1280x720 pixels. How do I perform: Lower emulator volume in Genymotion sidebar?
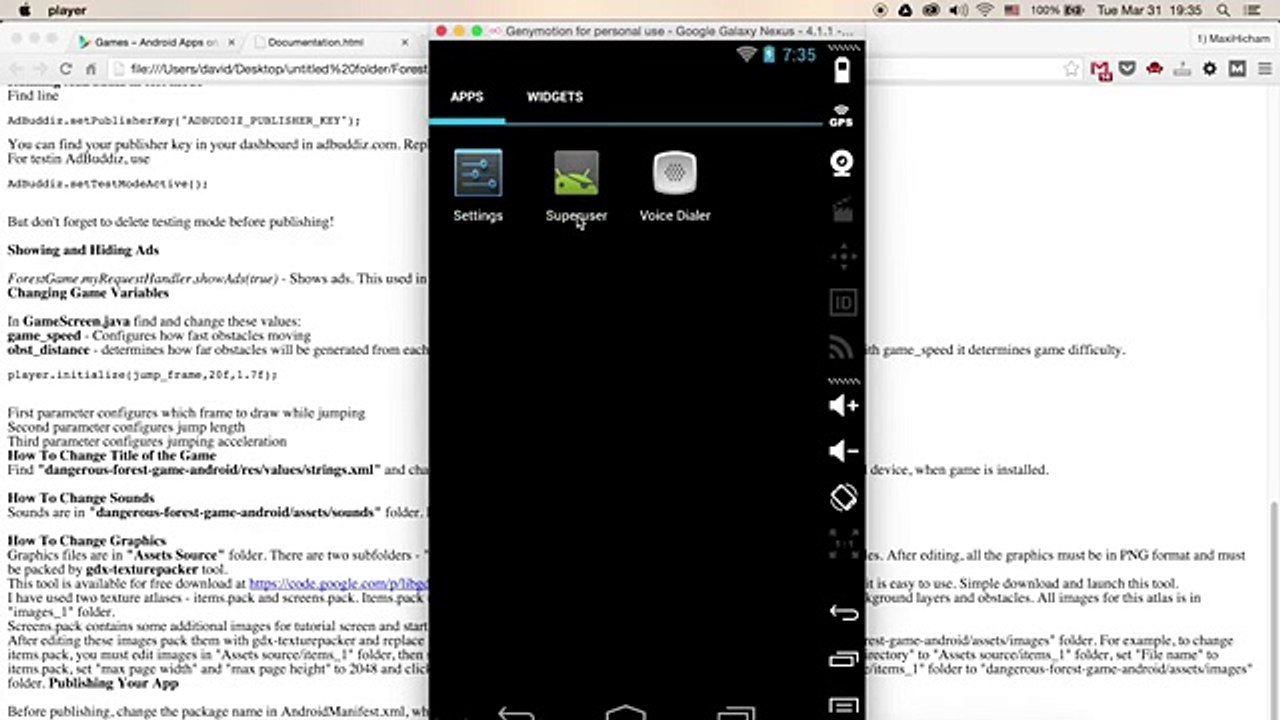[x=843, y=451]
